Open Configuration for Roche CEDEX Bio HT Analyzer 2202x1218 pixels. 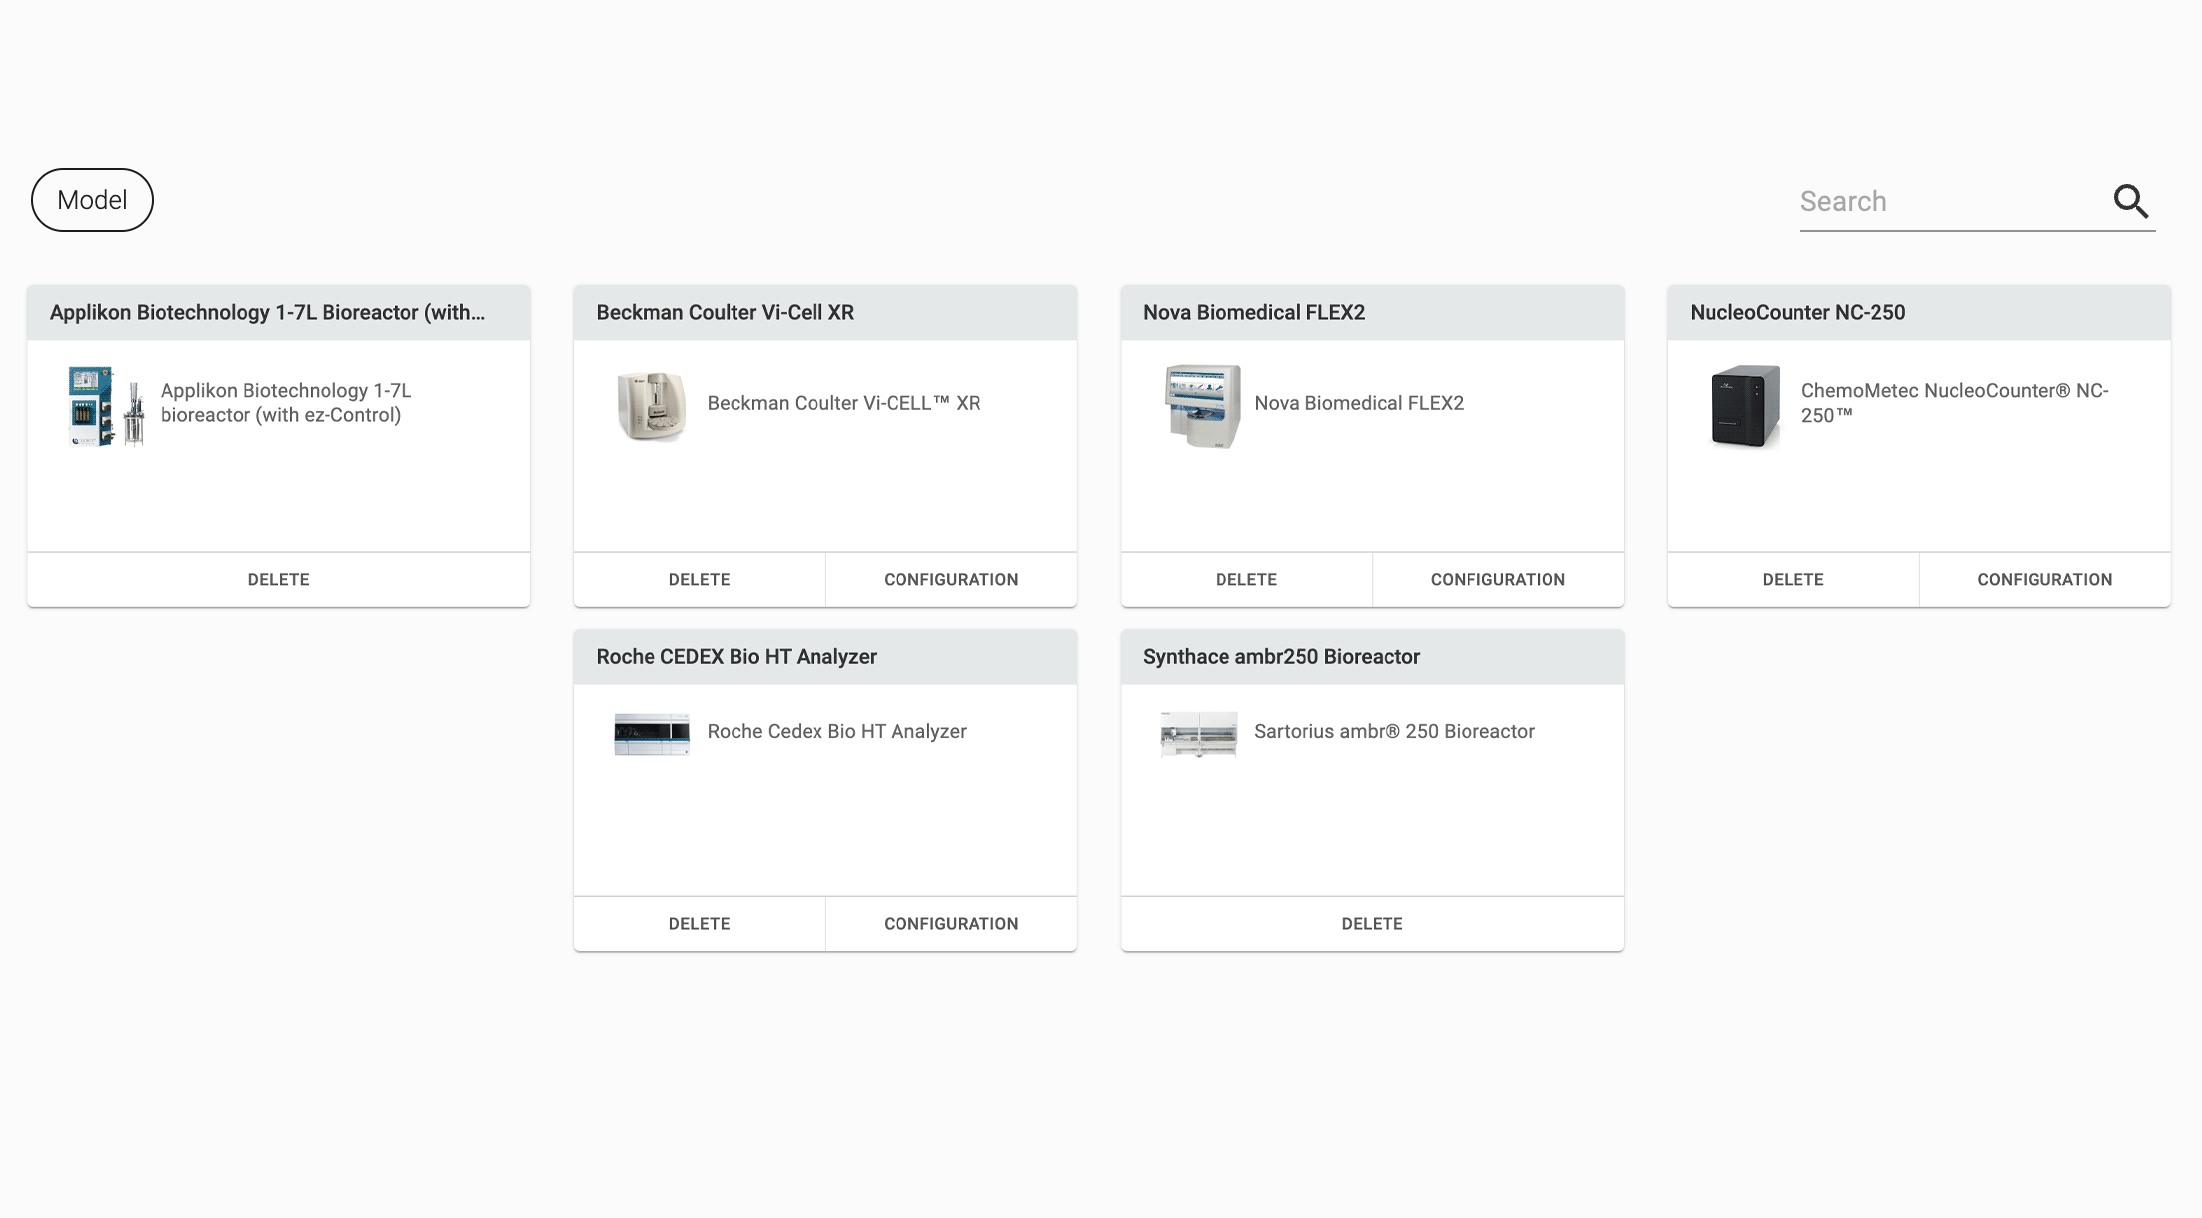coord(951,924)
